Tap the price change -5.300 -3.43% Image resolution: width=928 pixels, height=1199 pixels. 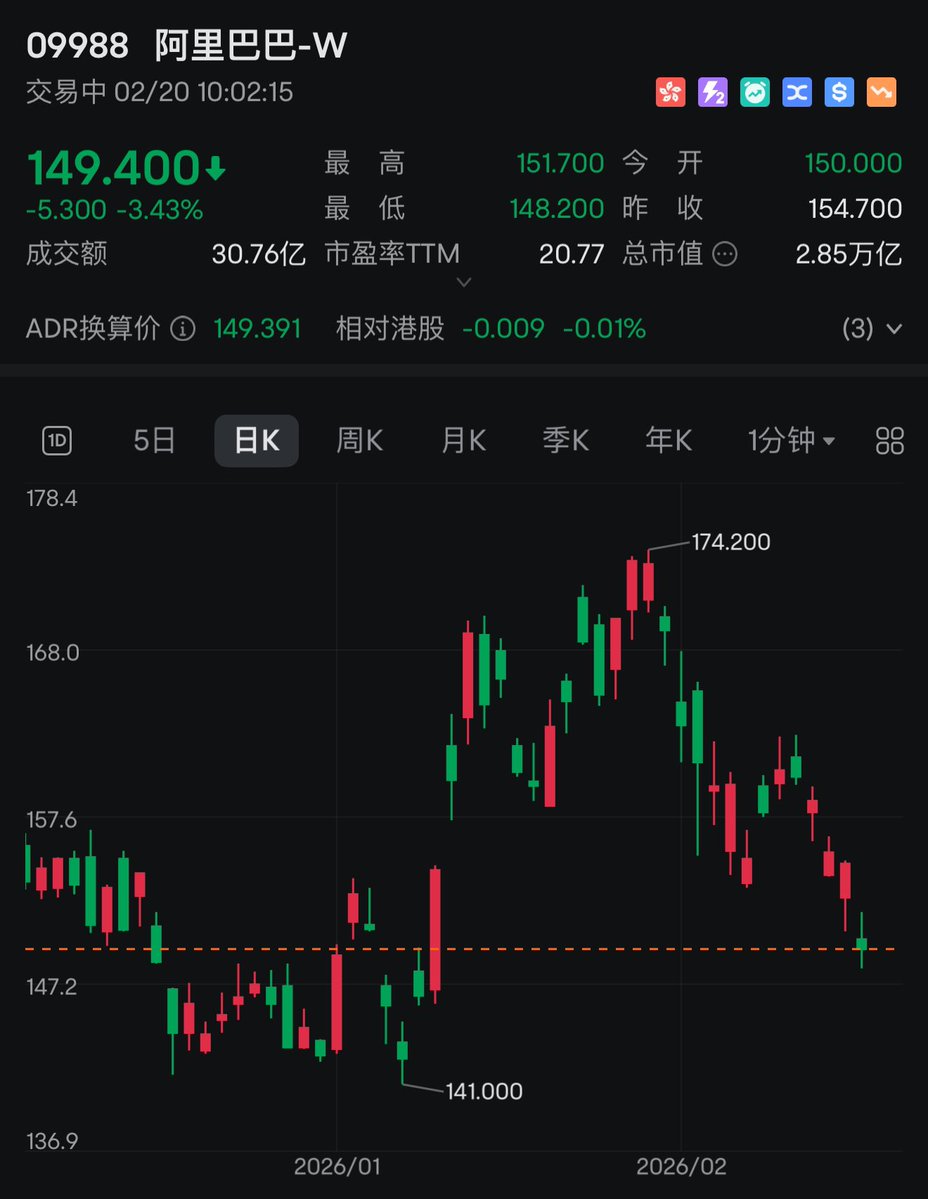click(115, 210)
